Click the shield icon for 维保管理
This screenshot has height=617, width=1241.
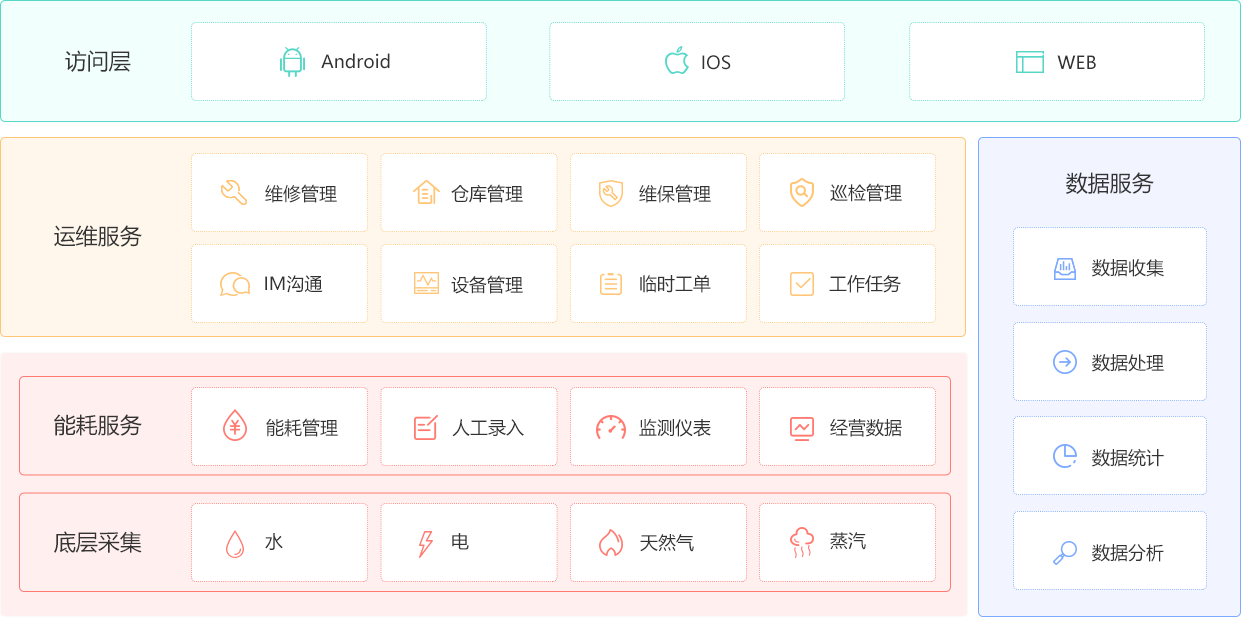pyautogui.click(x=611, y=193)
